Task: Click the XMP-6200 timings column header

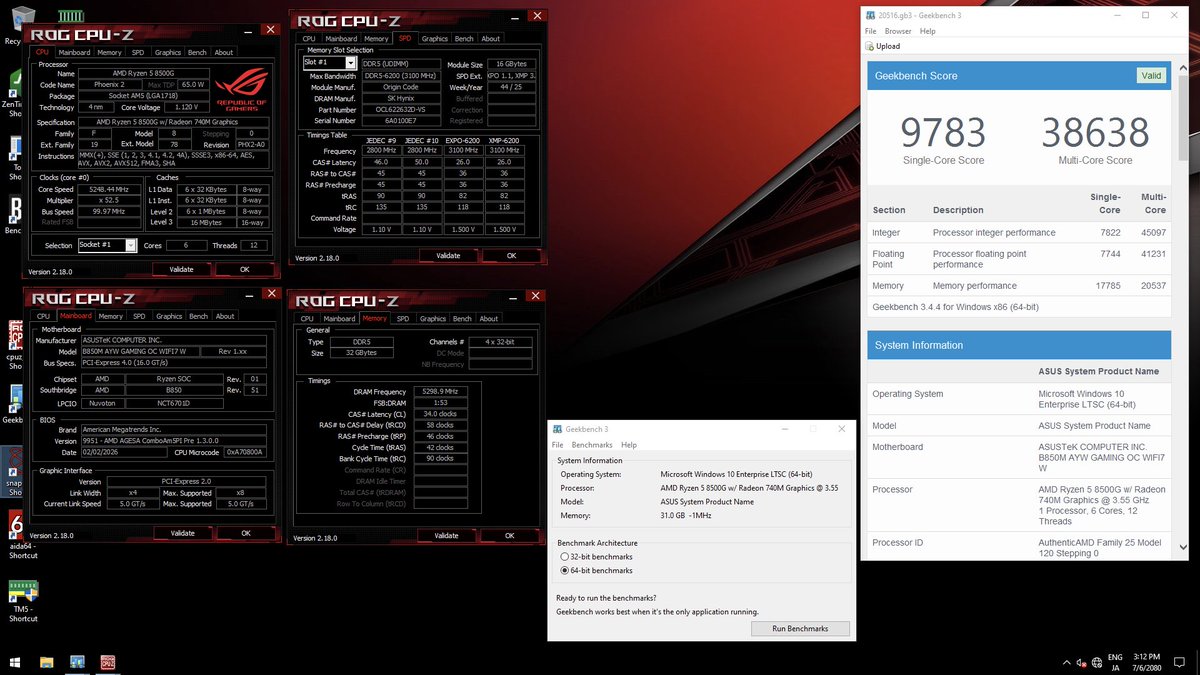Action: point(504,140)
